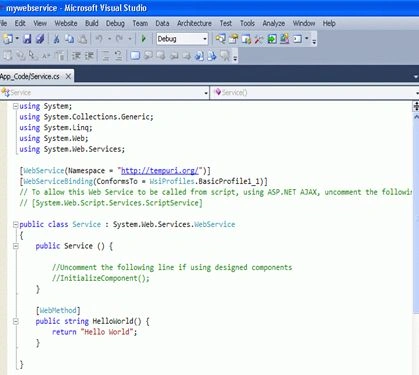Open the Service class navigation dropdown
Viewport: 419px width, 375px height.
coord(105,93)
